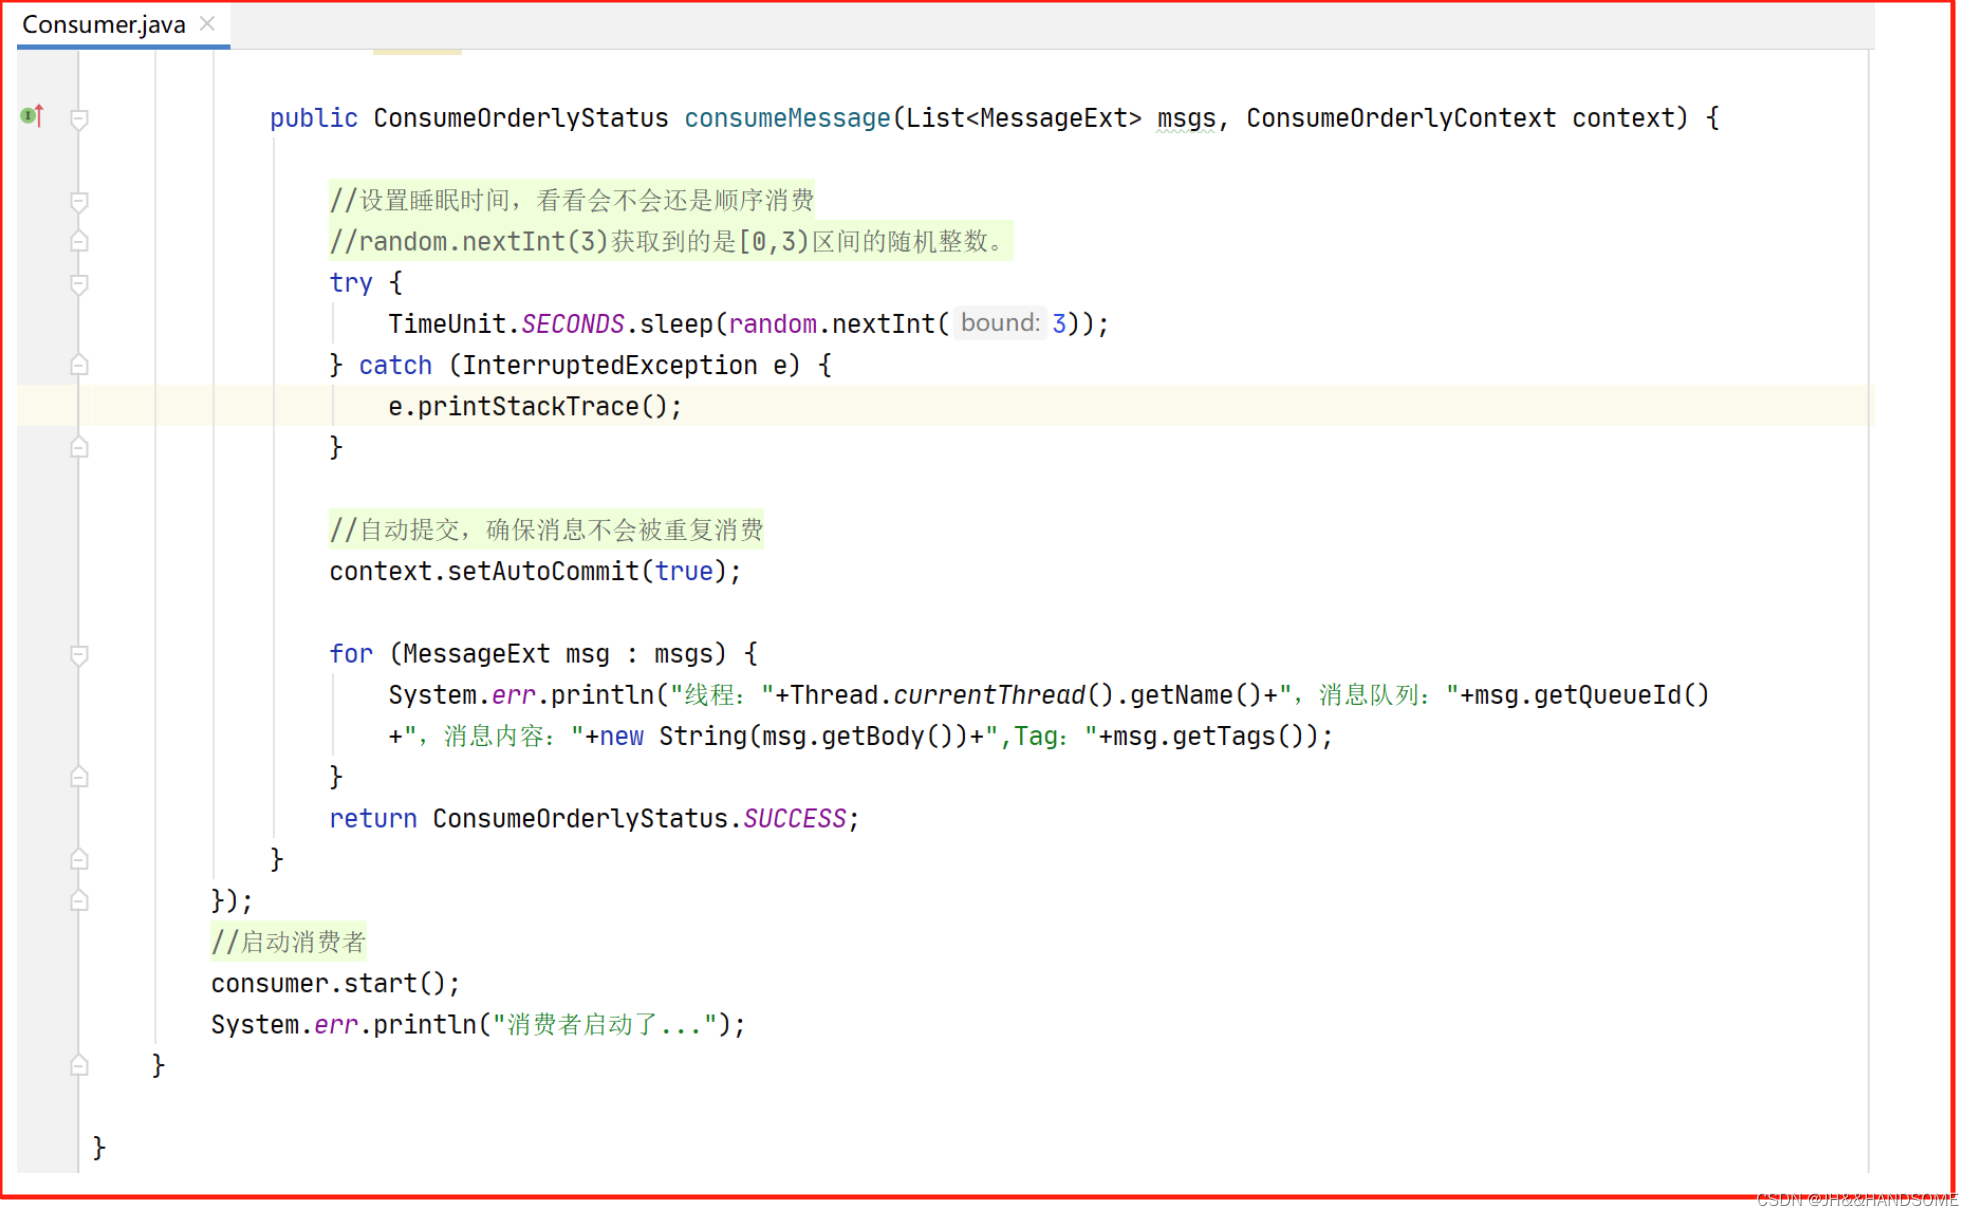Click fold end marker of the for loop closing brace
This screenshot has width=1974, height=1216.
[79, 777]
